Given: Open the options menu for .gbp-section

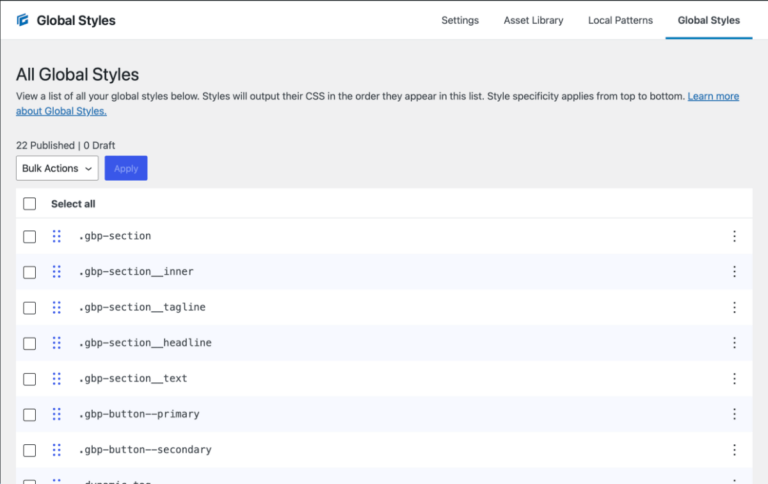Looking at the screenshot, I should pos(734,236).
